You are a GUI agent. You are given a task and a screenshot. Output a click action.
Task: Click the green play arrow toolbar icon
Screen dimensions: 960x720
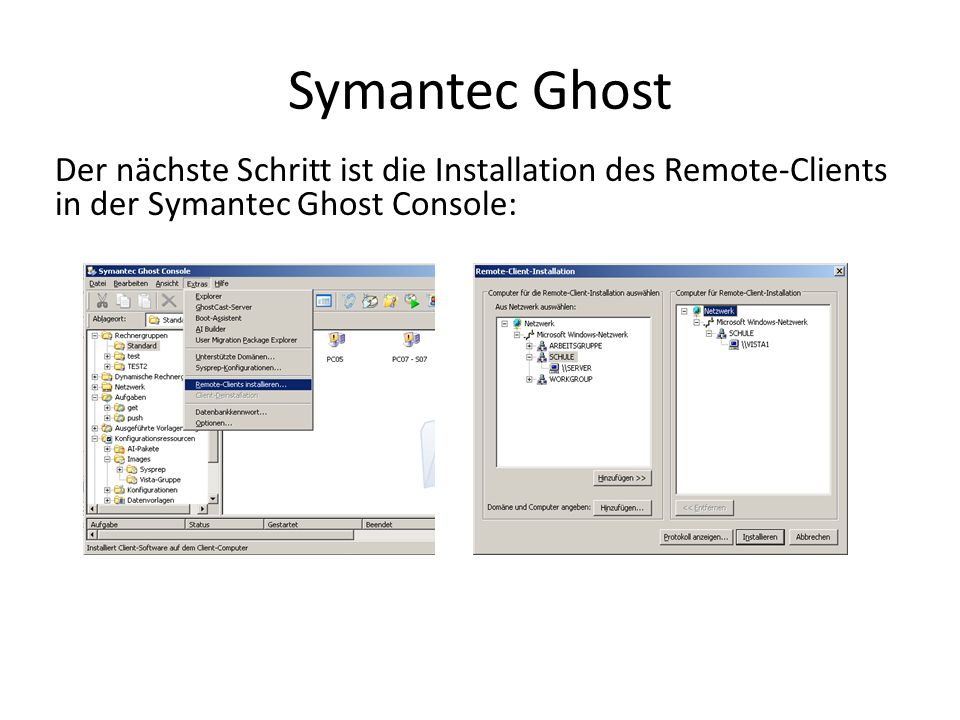(412, 301)
